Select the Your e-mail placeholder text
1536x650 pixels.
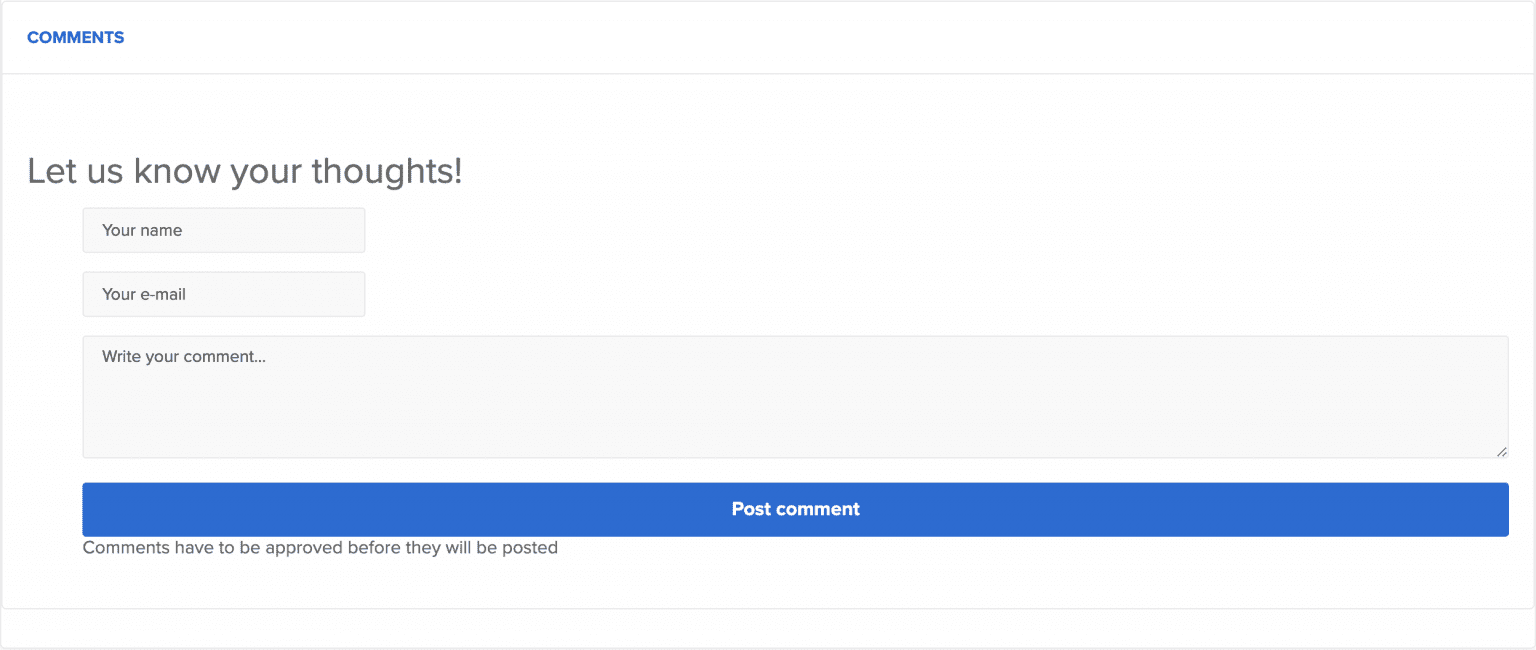point(142,294)
